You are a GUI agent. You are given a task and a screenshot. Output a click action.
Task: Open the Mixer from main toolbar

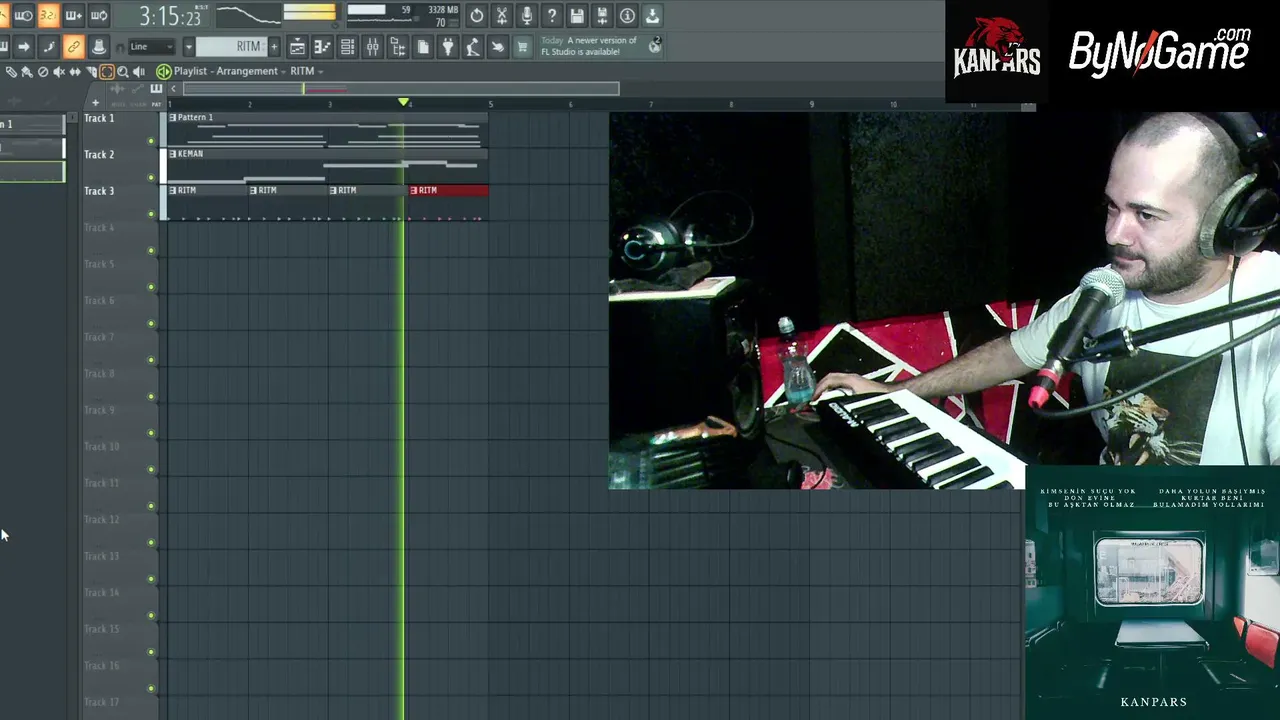372,47
